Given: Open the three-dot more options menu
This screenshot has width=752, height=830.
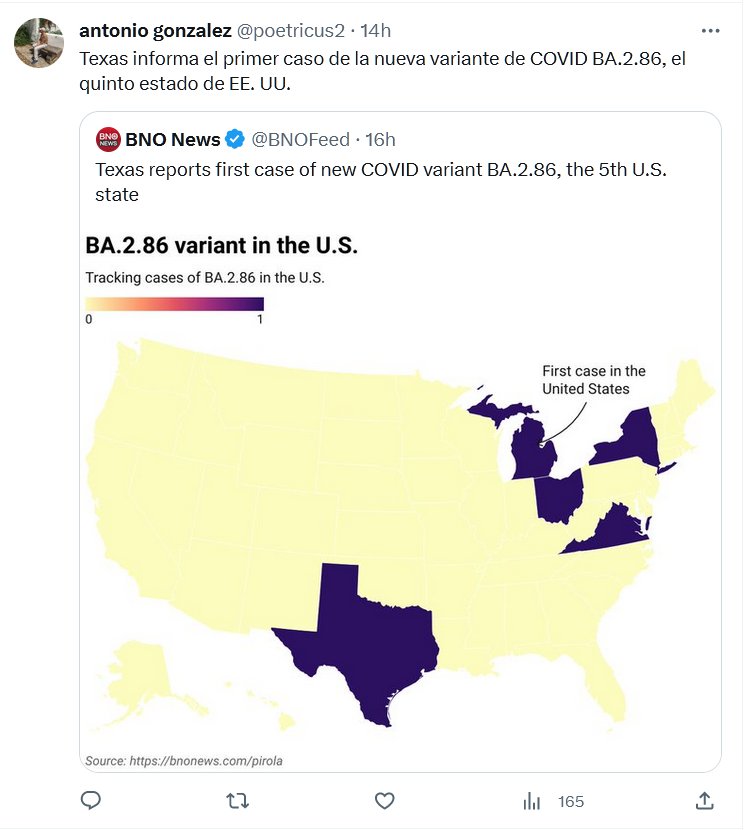Looking at the screenshot, I should 710,31.
